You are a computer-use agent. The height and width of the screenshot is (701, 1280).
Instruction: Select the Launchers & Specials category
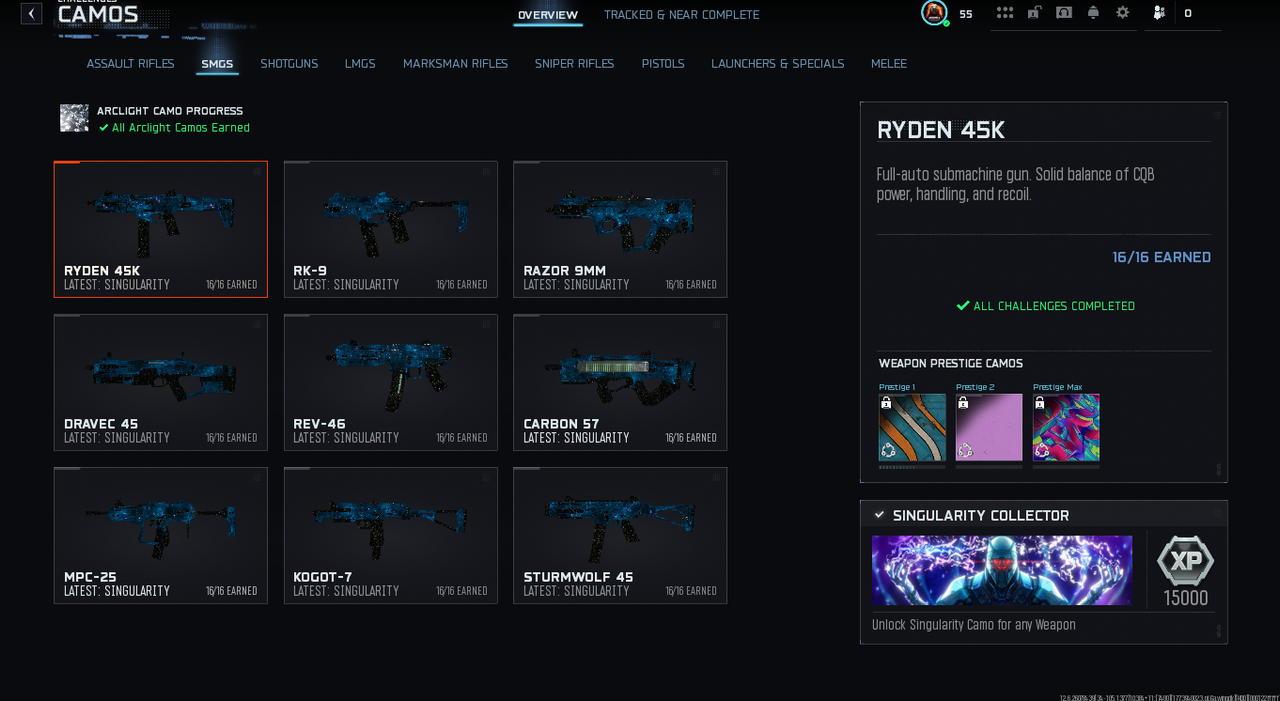click(x=778, y=63)
